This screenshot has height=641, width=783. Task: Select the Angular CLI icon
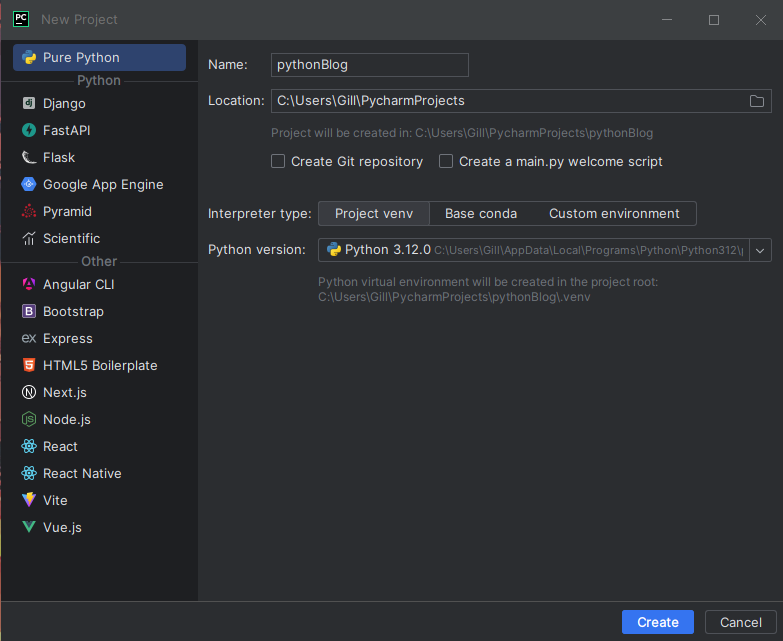29,284
